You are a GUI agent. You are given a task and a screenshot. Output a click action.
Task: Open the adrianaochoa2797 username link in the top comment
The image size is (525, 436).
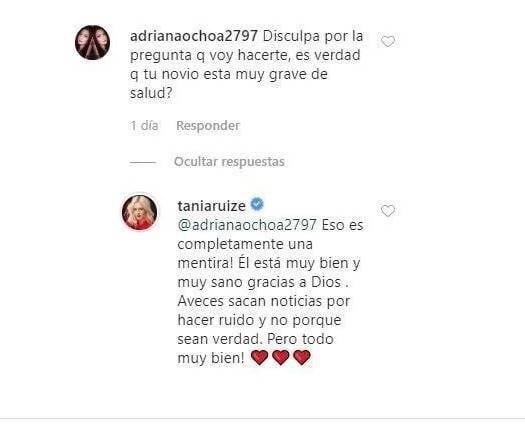[194, 36]
